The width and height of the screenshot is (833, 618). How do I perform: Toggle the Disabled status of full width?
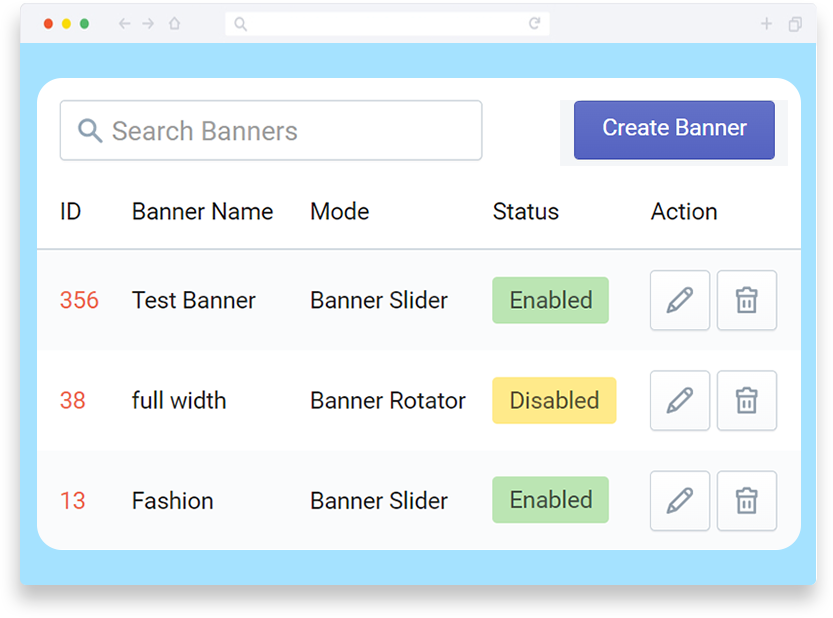554,401
